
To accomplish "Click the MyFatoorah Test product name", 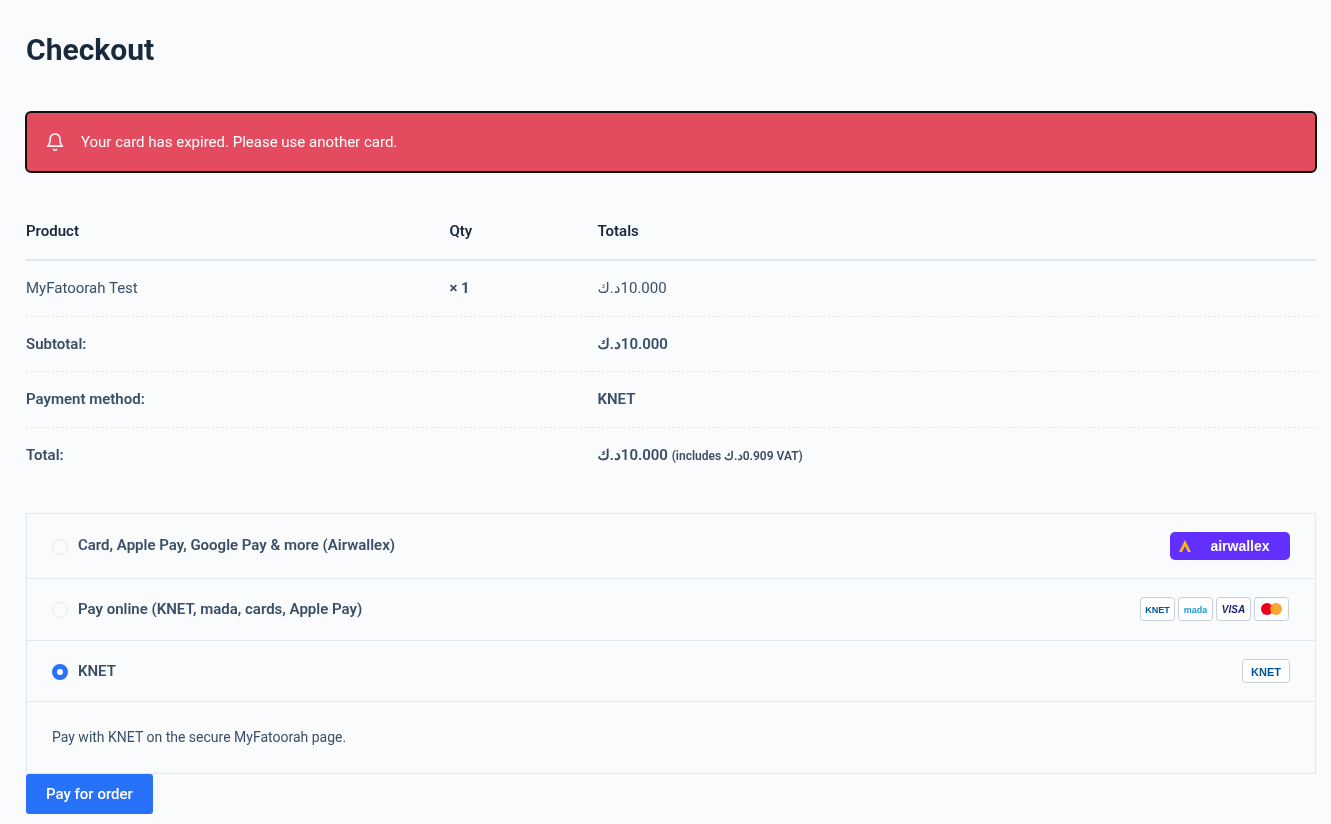I will click(82, 288).
